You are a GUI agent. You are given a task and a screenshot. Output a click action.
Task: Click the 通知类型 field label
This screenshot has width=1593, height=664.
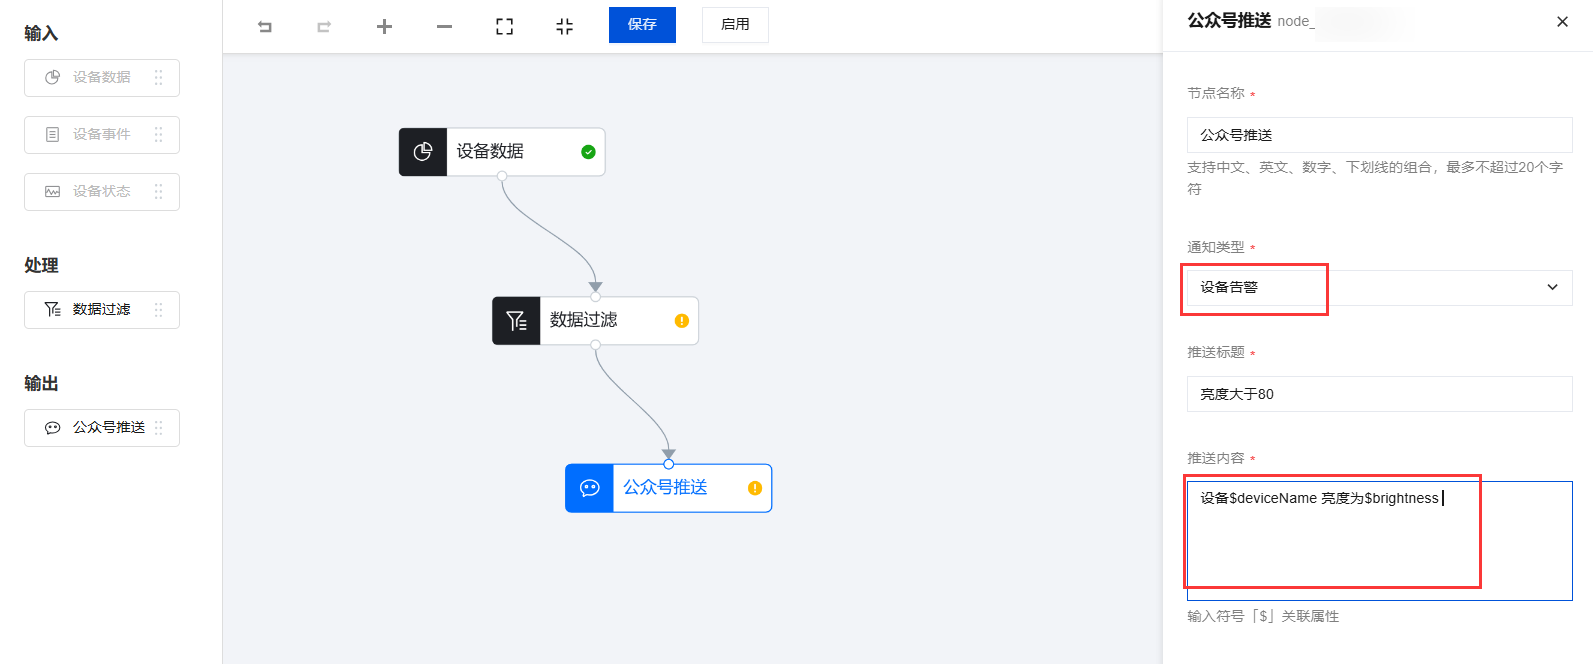[1216, 247]
